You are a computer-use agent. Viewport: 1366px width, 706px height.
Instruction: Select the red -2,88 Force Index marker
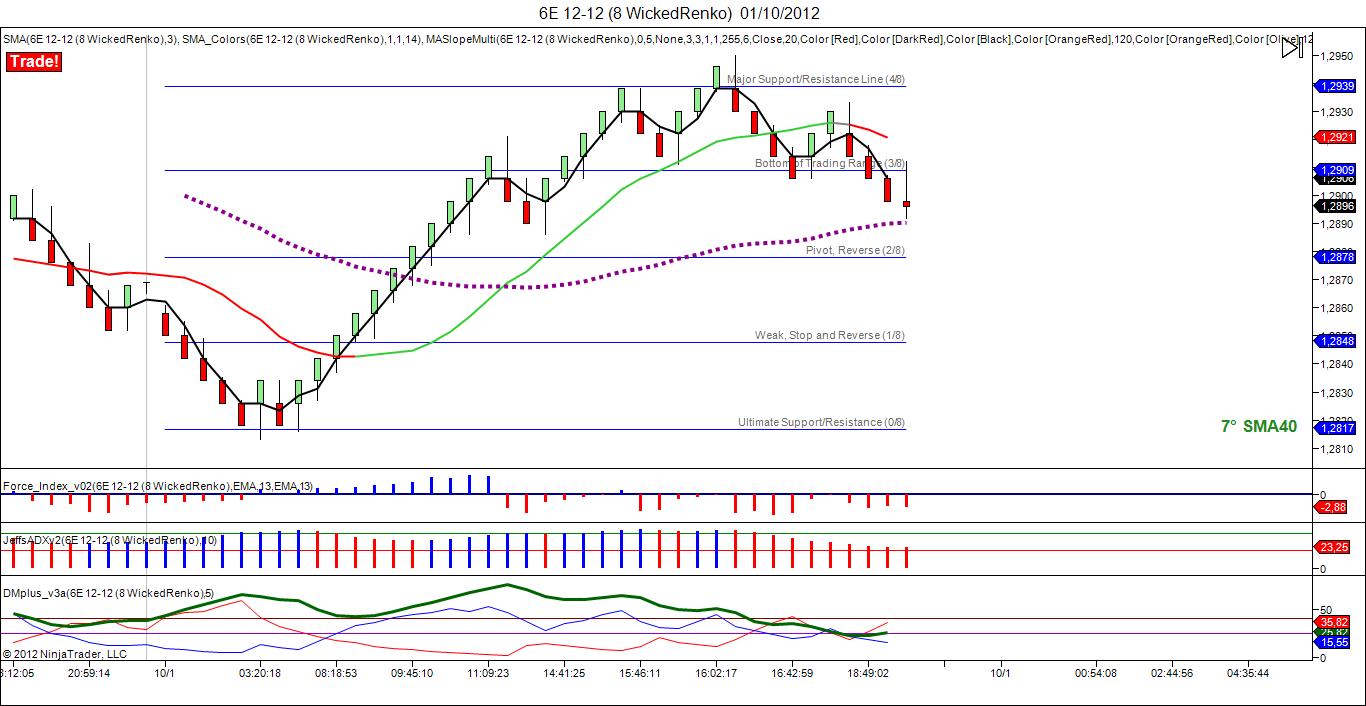click(x=1334, y=507)
